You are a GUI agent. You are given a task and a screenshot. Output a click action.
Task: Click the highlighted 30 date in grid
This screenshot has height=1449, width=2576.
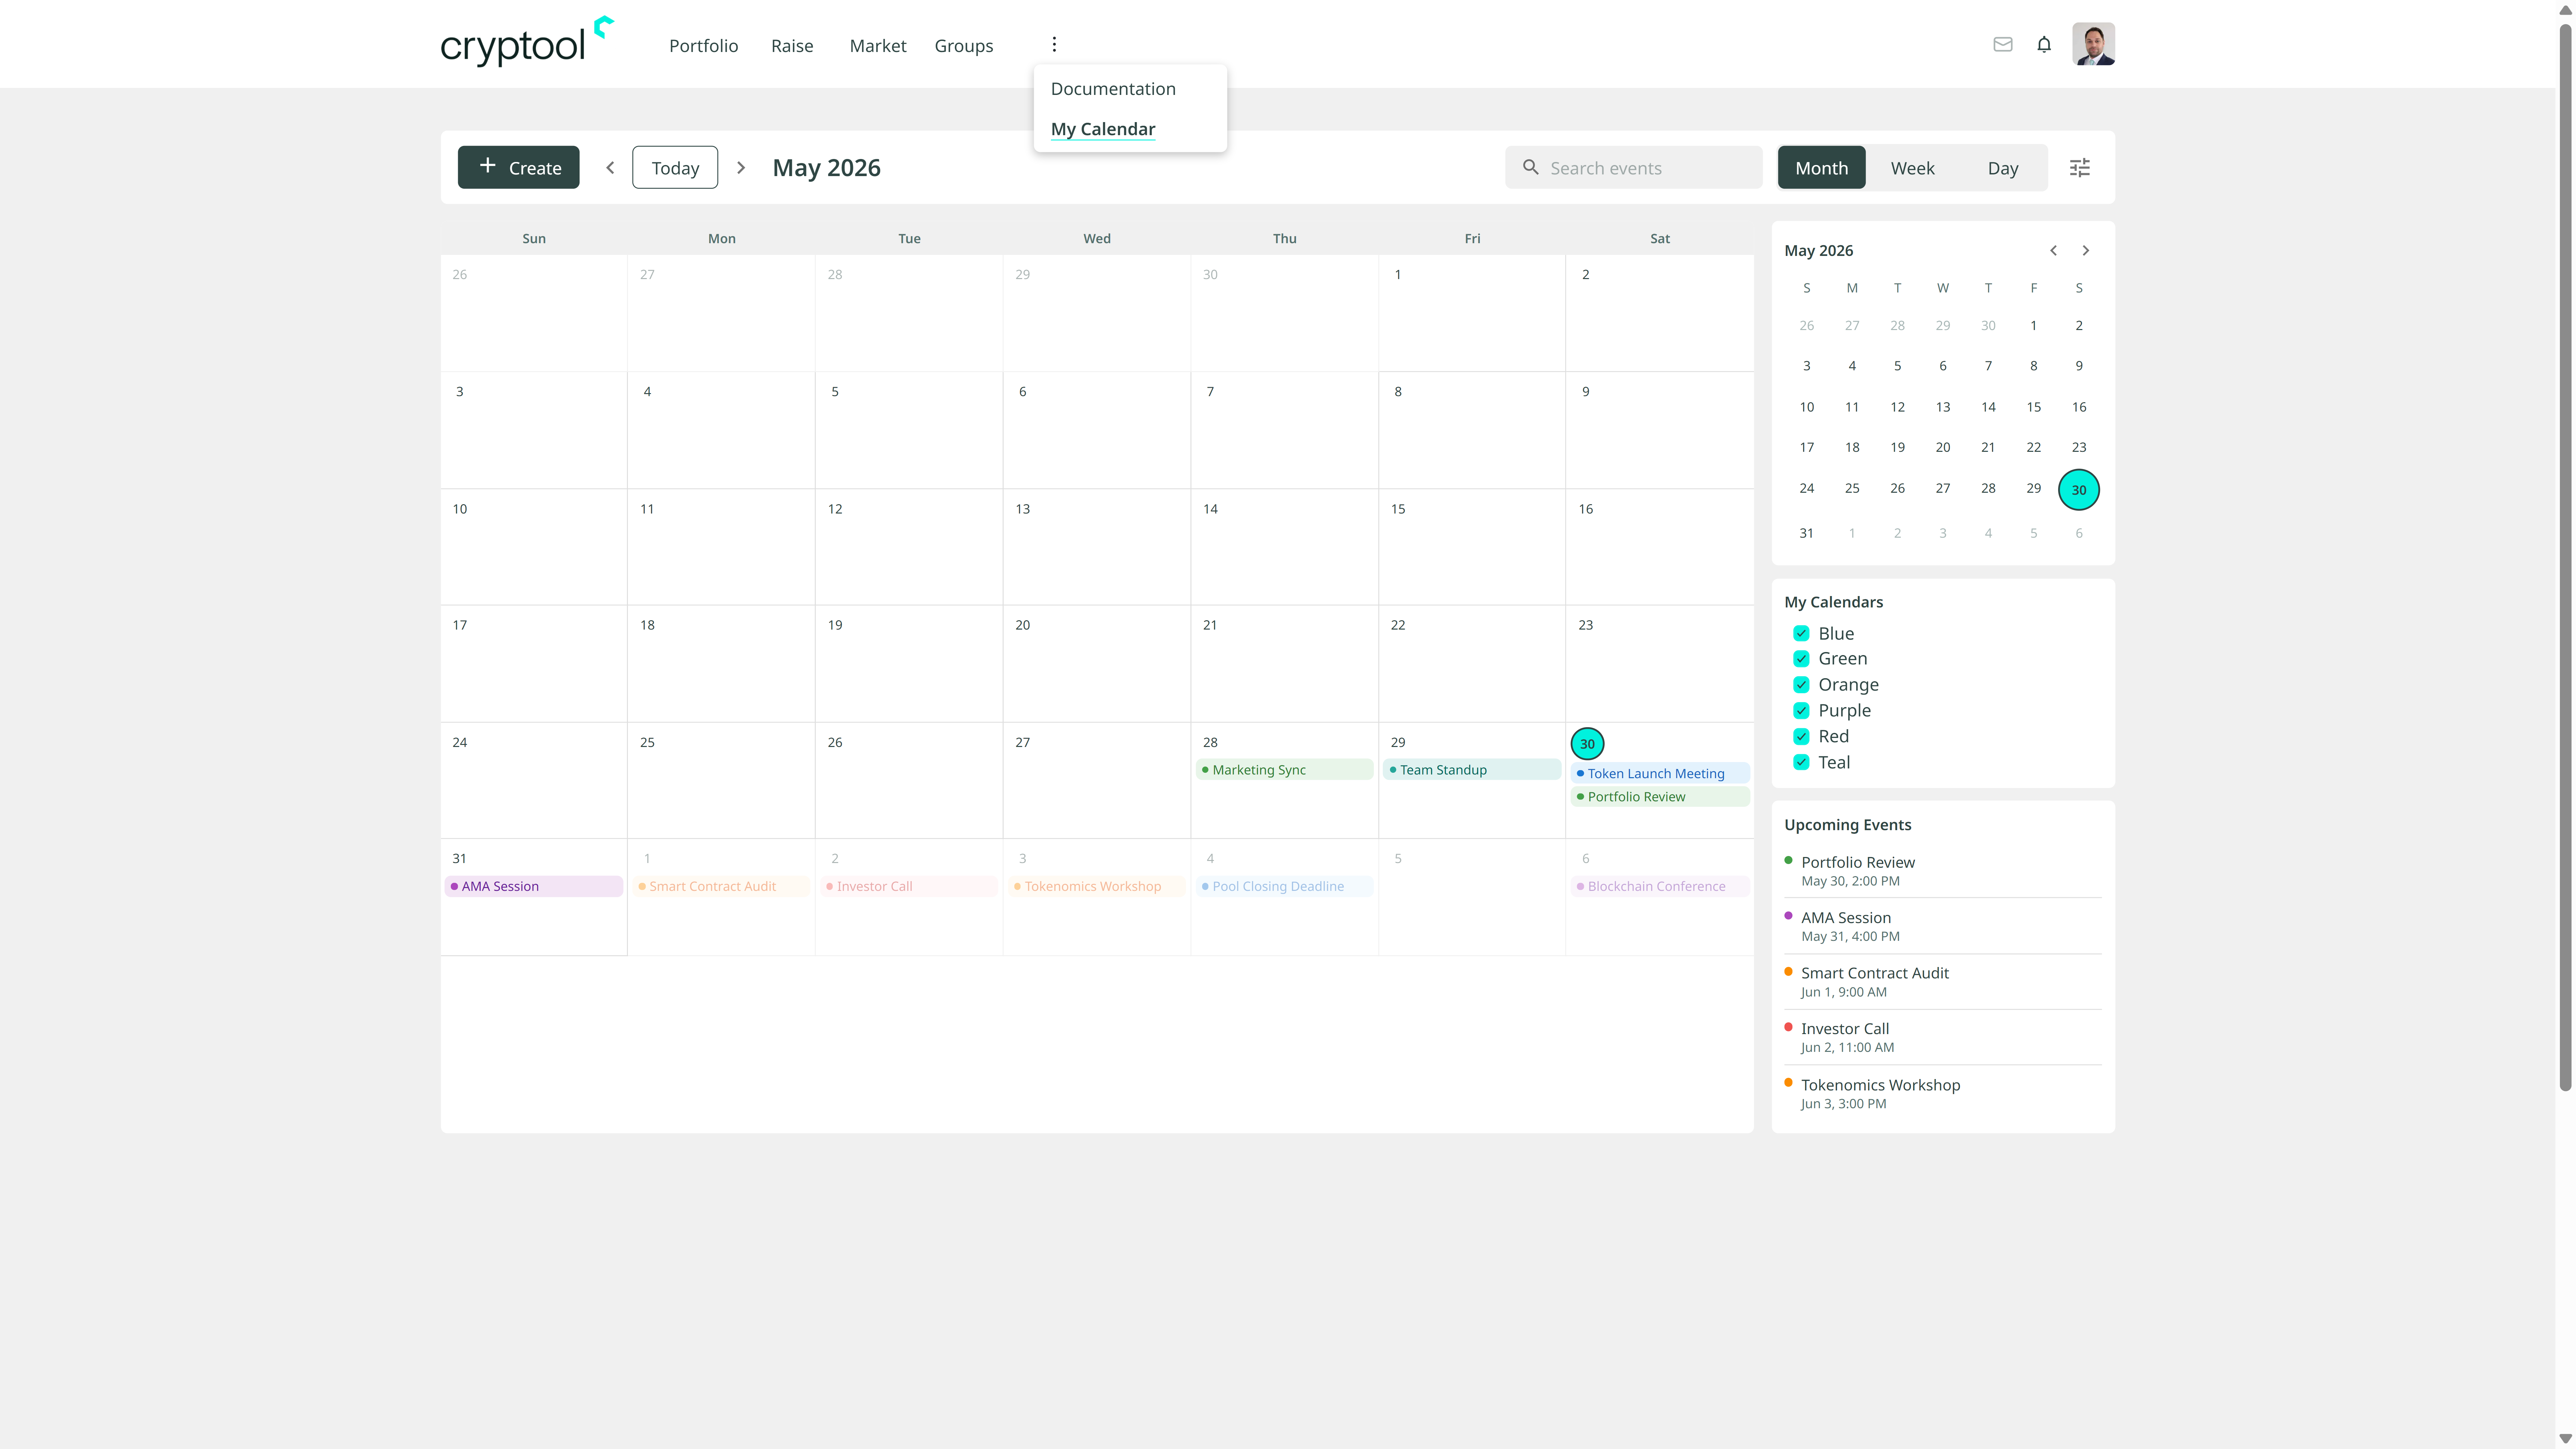pos(1587,744)
